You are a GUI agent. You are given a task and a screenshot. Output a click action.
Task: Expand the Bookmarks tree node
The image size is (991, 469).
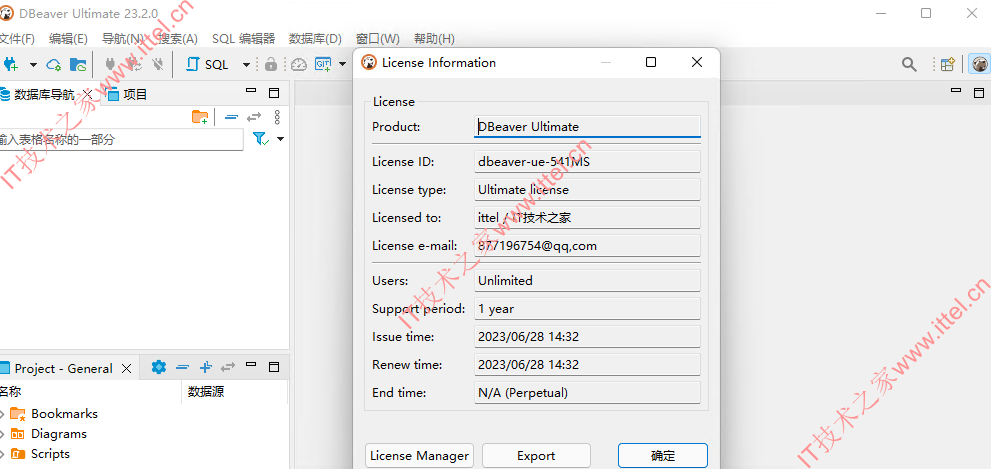[2, 415]
